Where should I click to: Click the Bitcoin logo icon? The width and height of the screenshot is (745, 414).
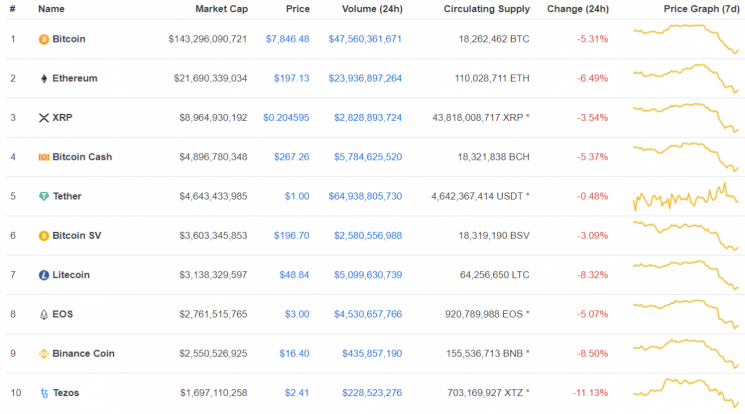[x=44, y=39]
